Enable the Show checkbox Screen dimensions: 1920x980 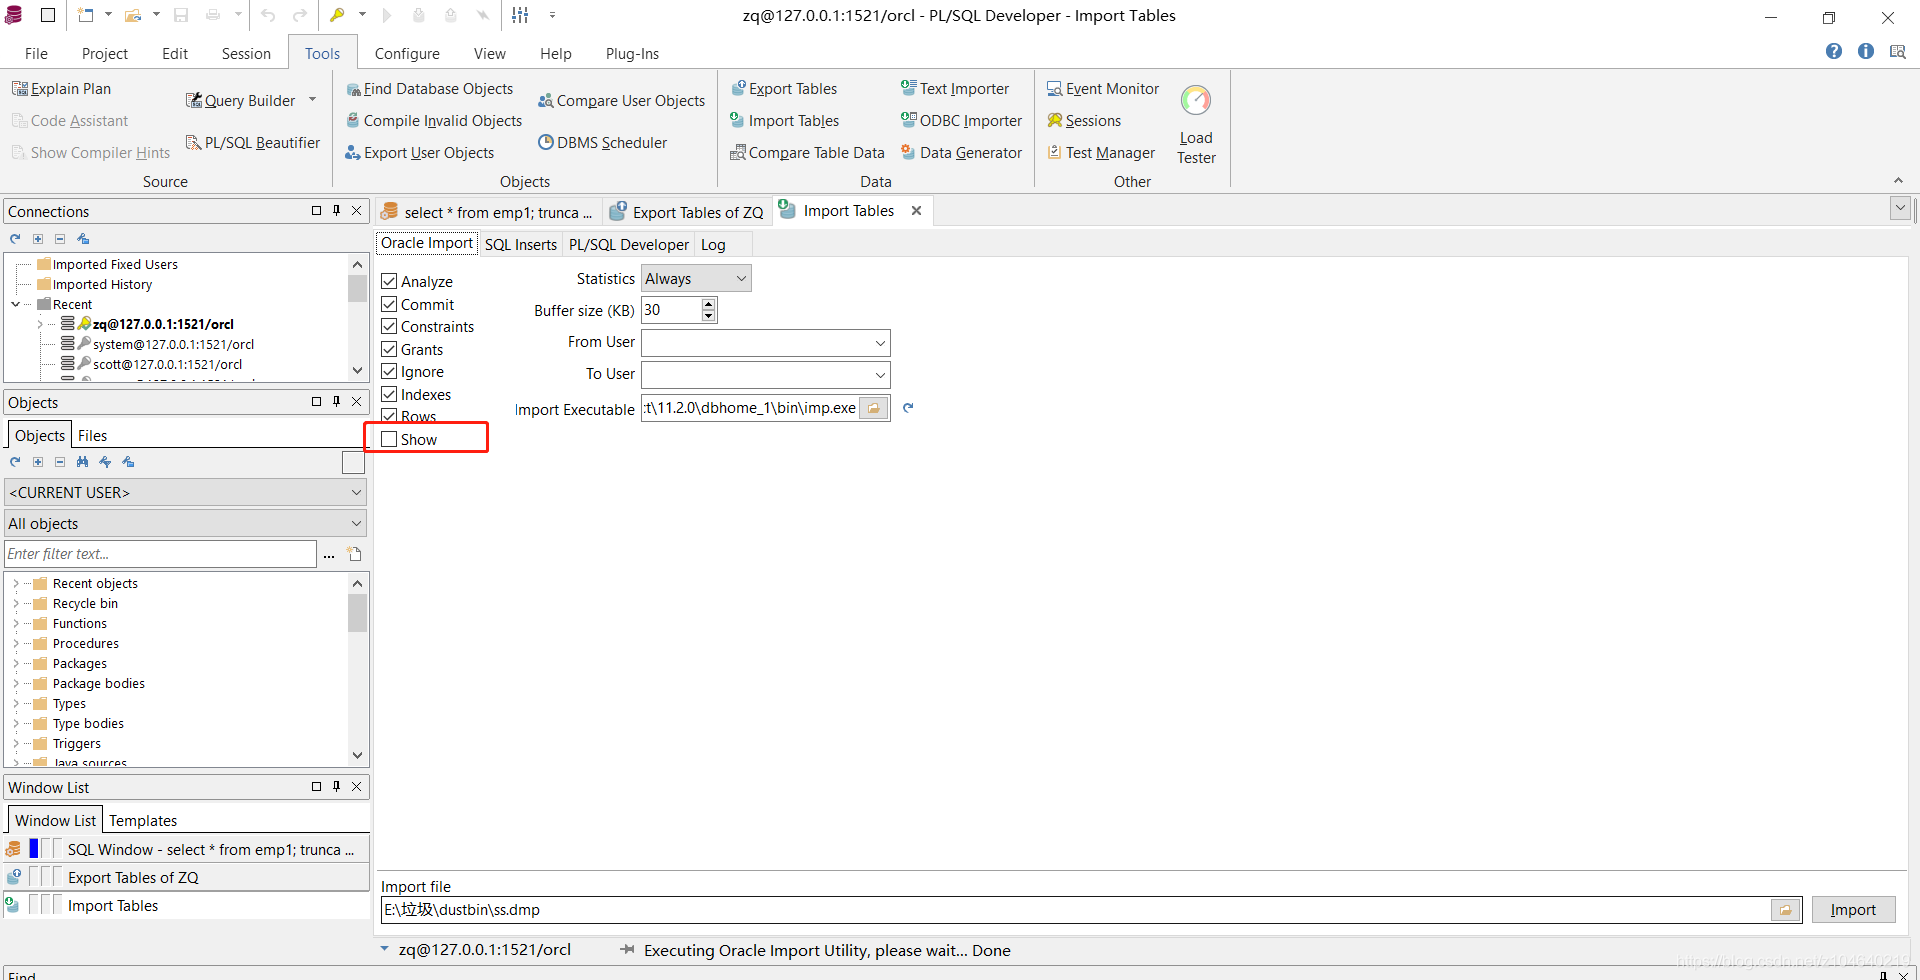(389, 439)
